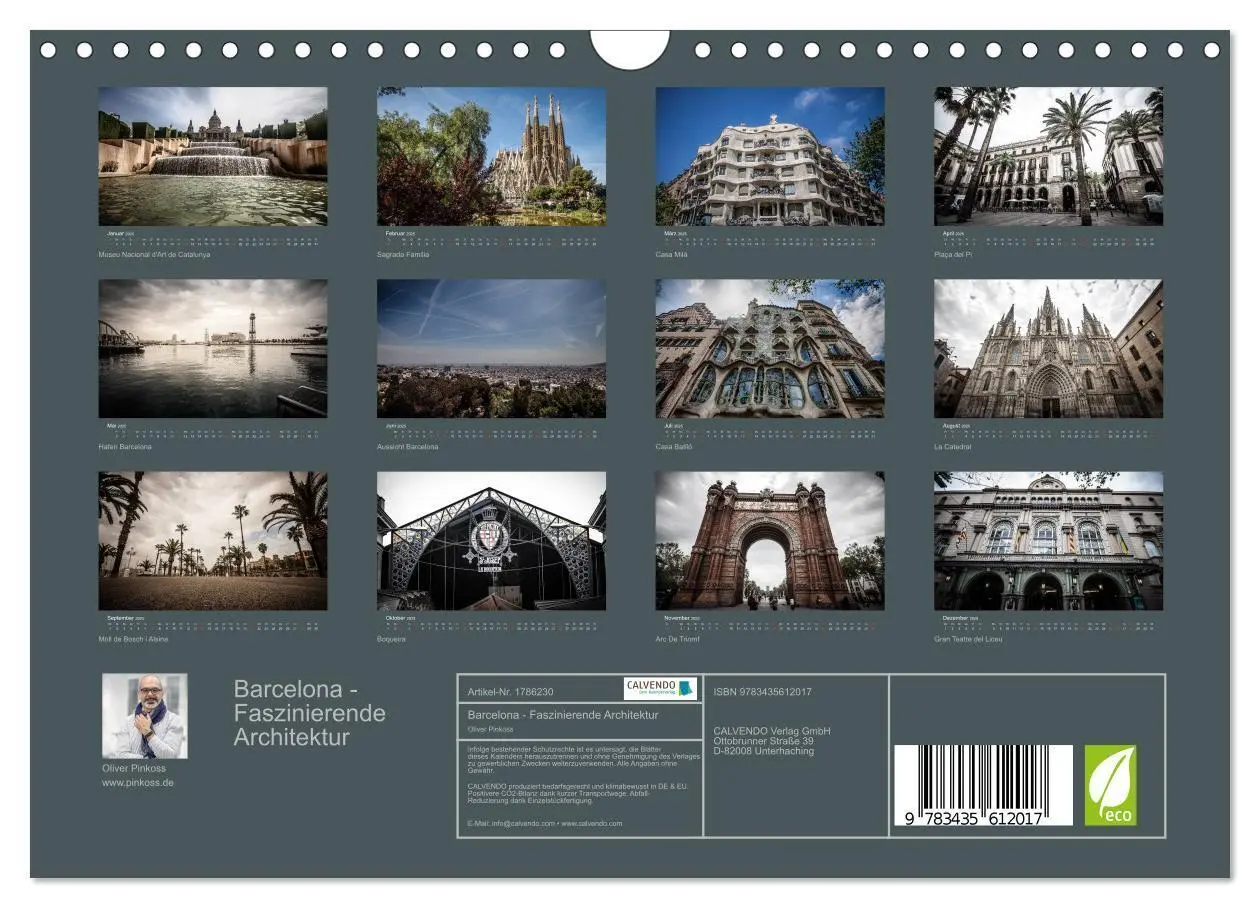Click the 'Boqueria' caption
This screenshot has width=1260, height=908.
coord(391,639)
